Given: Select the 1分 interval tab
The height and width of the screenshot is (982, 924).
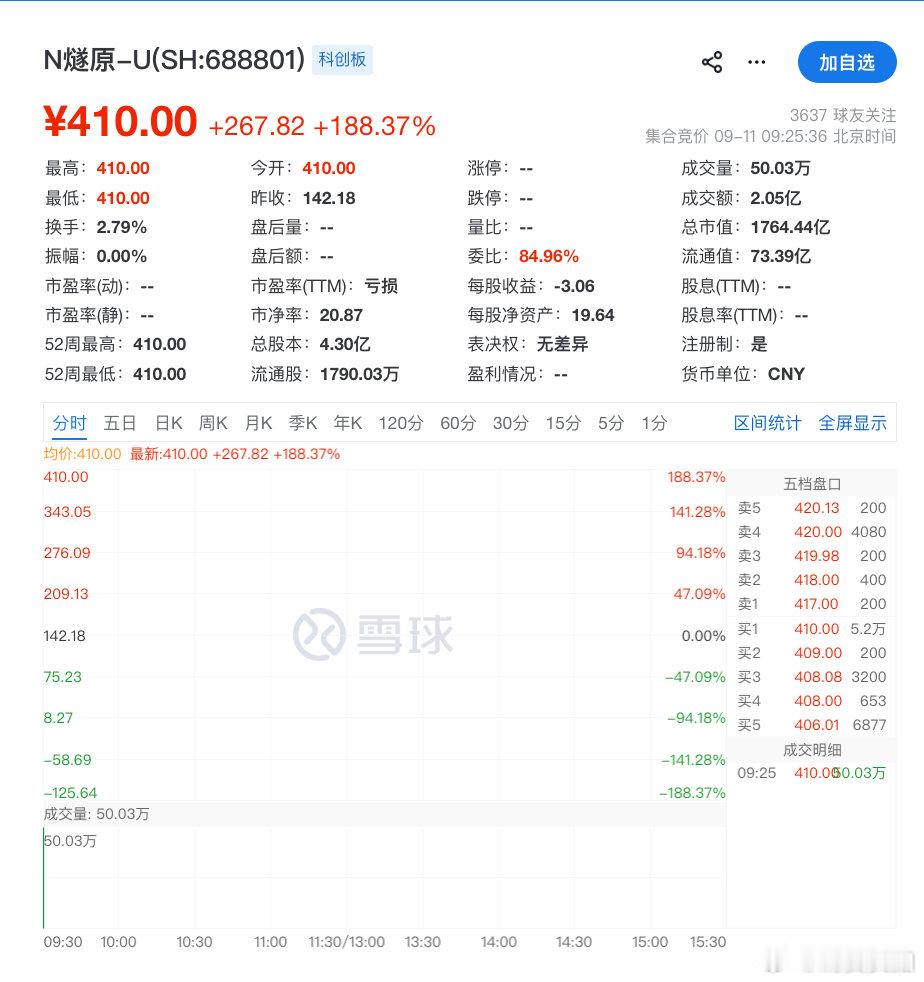Looking at the screenshot, I should pyautogui.click(x=654, y=423).
